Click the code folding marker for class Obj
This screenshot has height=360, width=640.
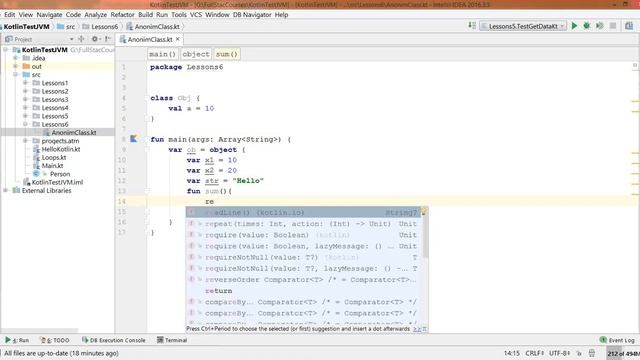click(147, 98)
